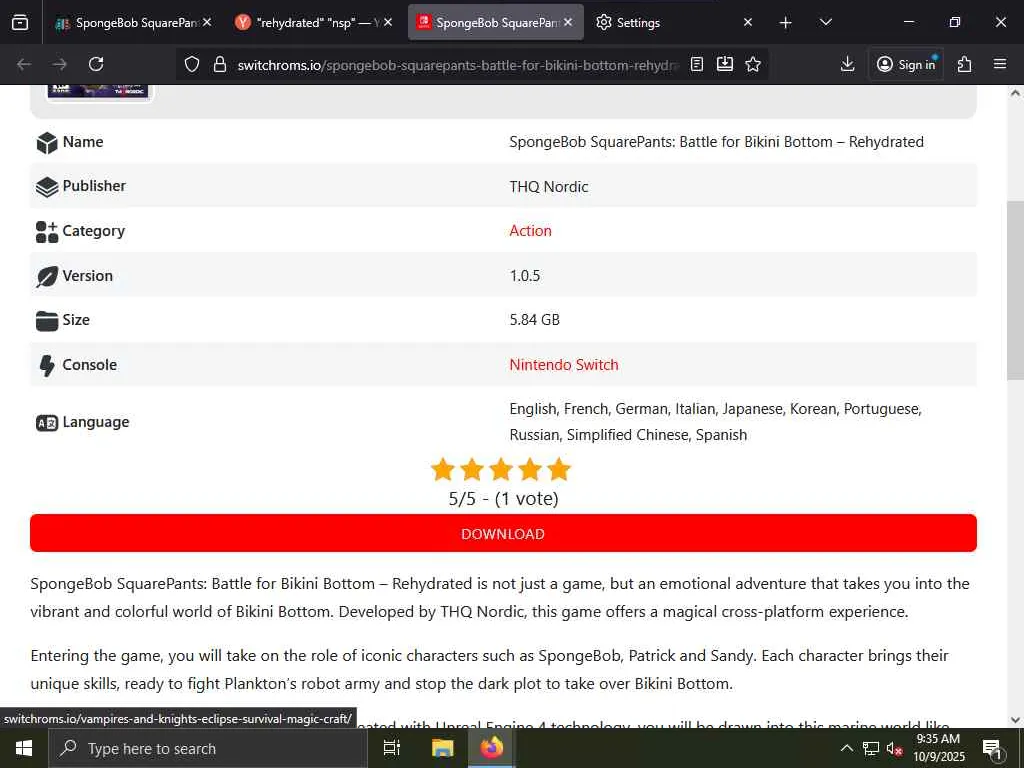Click the 5/5 - (1 vote) text
This screenshot has width=1024, height=768.
point(503,498)
